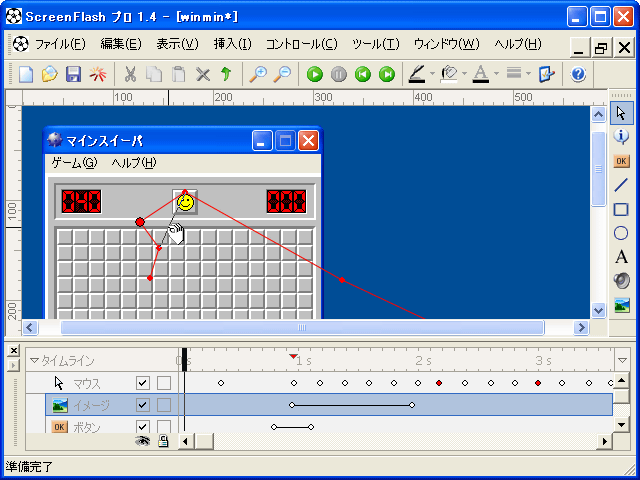Open the ファイル(F) menu
The height and width of the screenshot is (480, 640).
coord(60,44)
